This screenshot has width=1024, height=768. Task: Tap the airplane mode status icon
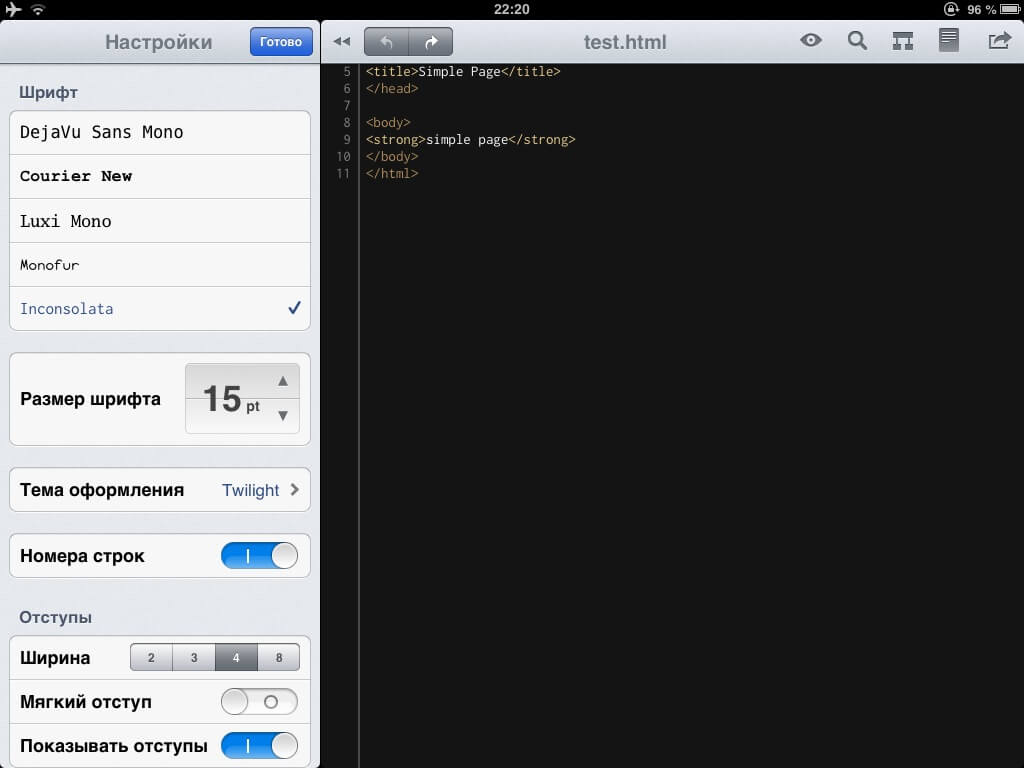click(13, 9)
